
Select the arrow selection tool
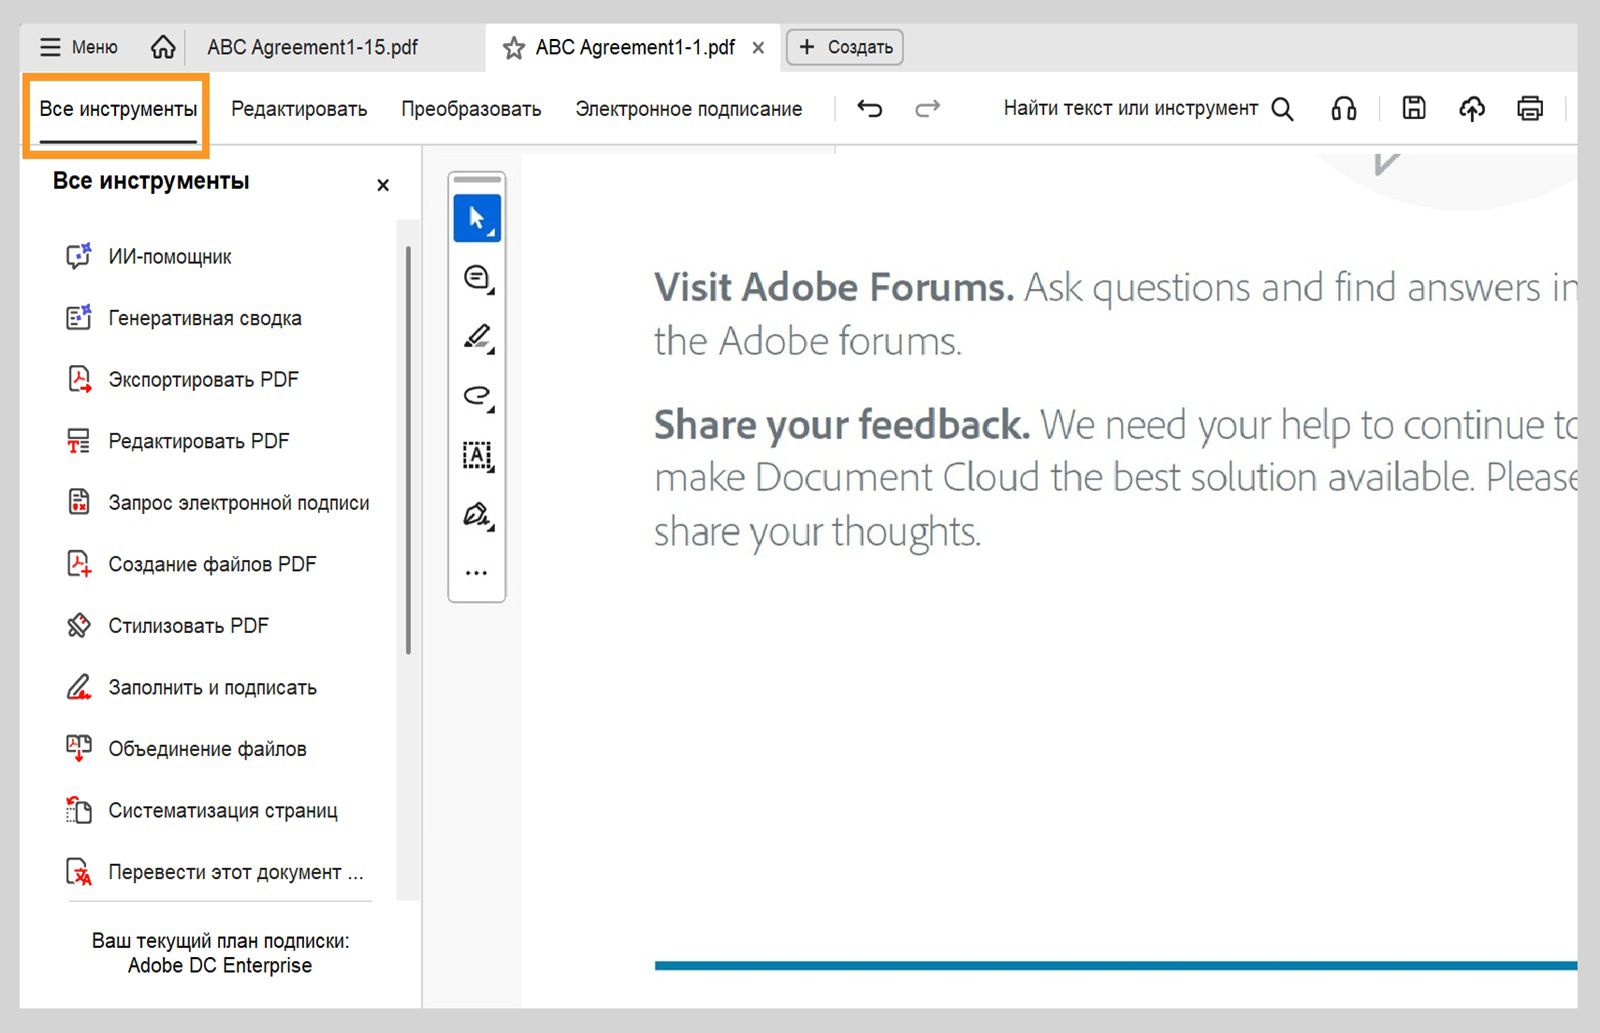pyautogui.click(x=477, y=218)
